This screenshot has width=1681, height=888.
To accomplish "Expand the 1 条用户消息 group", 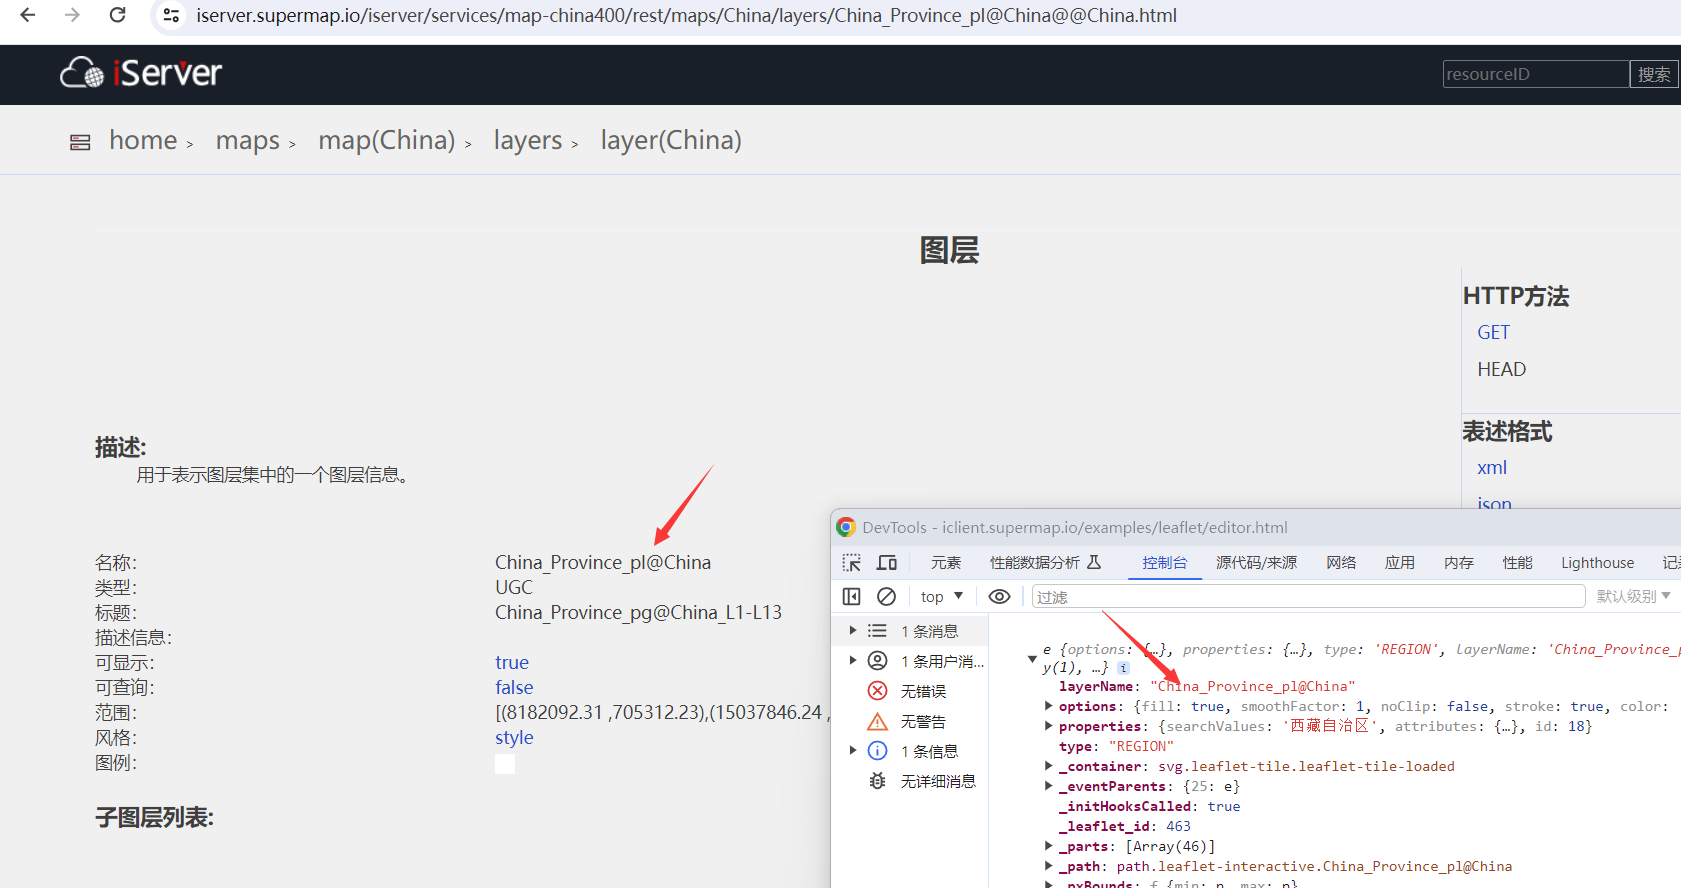I will tap(853, 661).
